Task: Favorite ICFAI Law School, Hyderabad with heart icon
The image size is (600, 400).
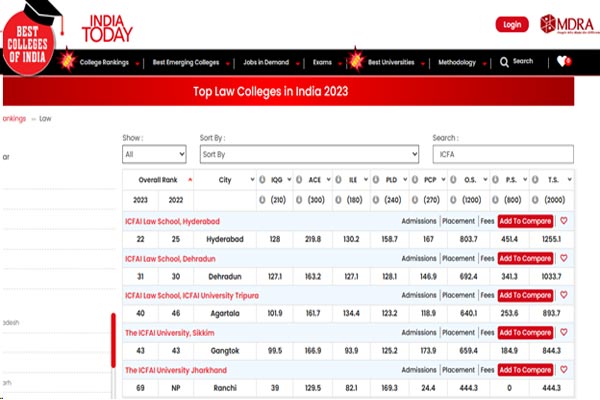Action: point(564,221)
